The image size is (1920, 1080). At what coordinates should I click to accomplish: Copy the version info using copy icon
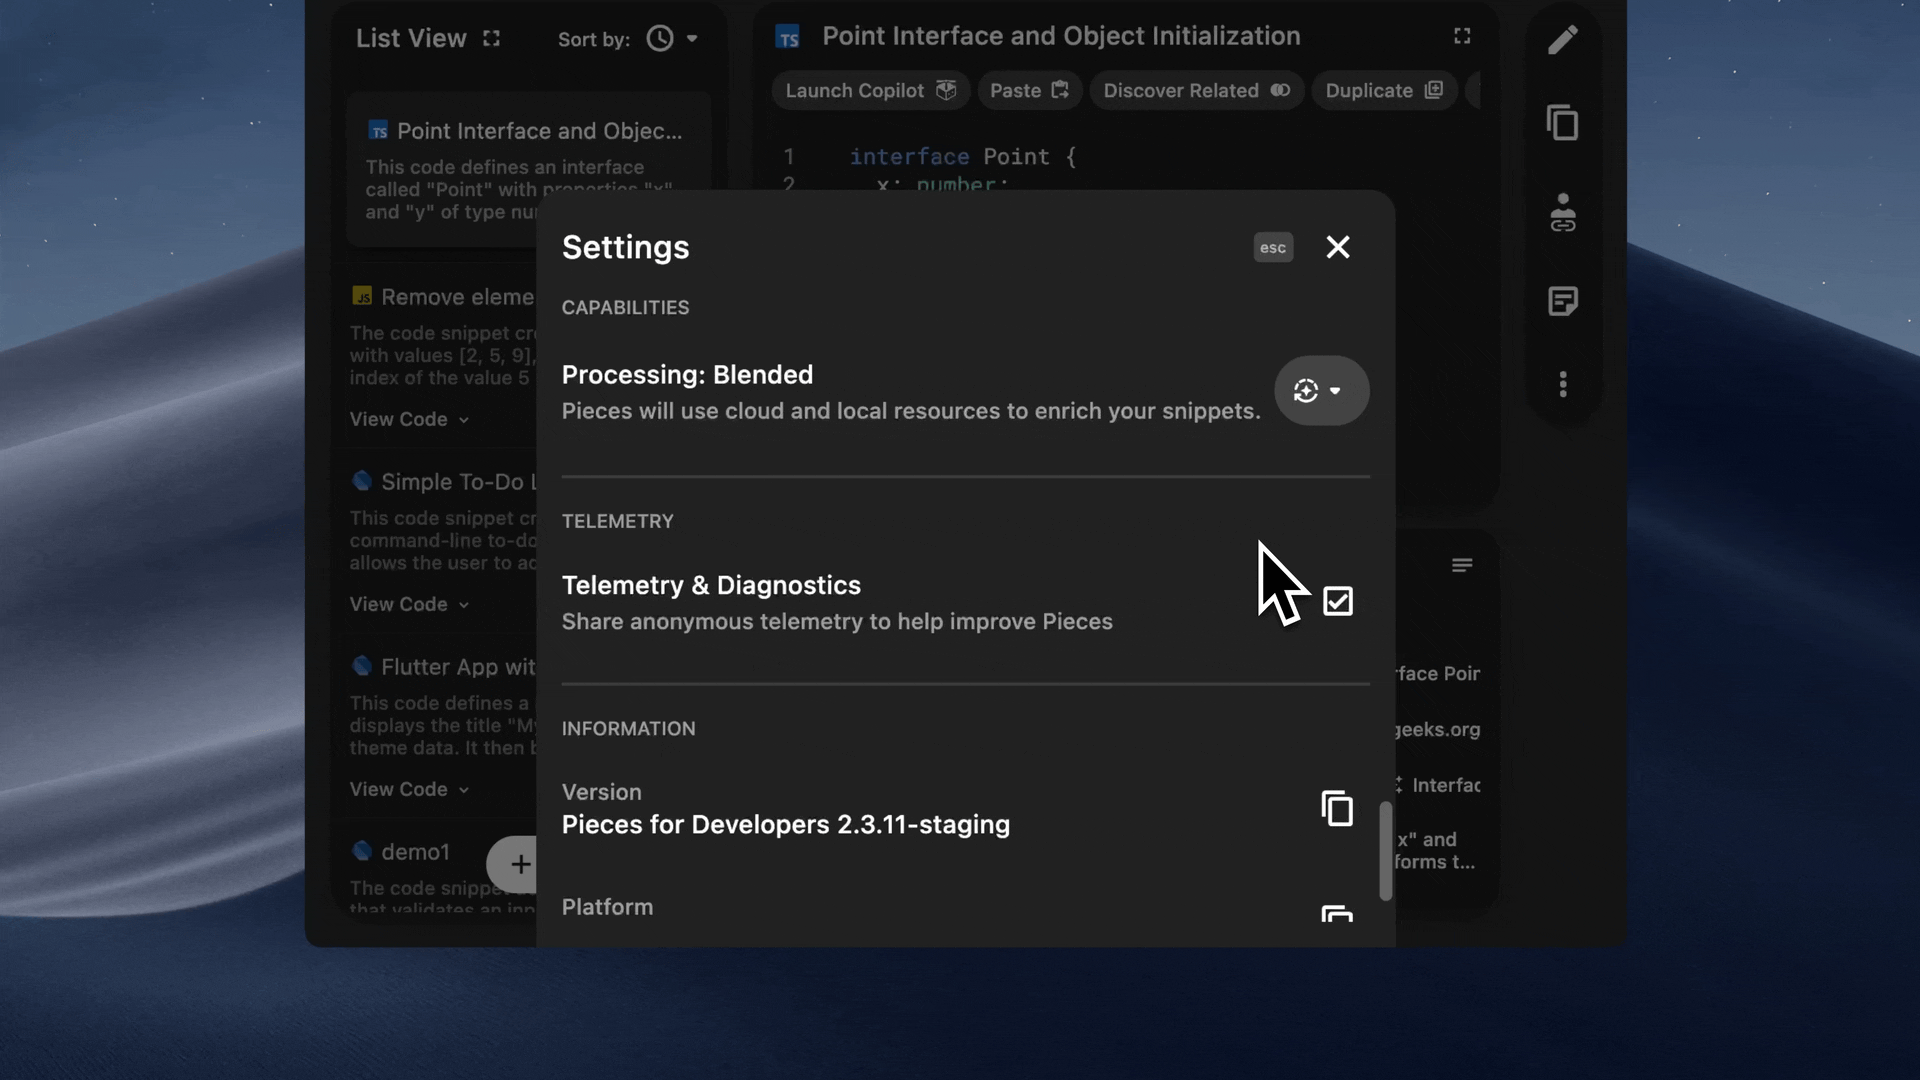click(1337, 808)
